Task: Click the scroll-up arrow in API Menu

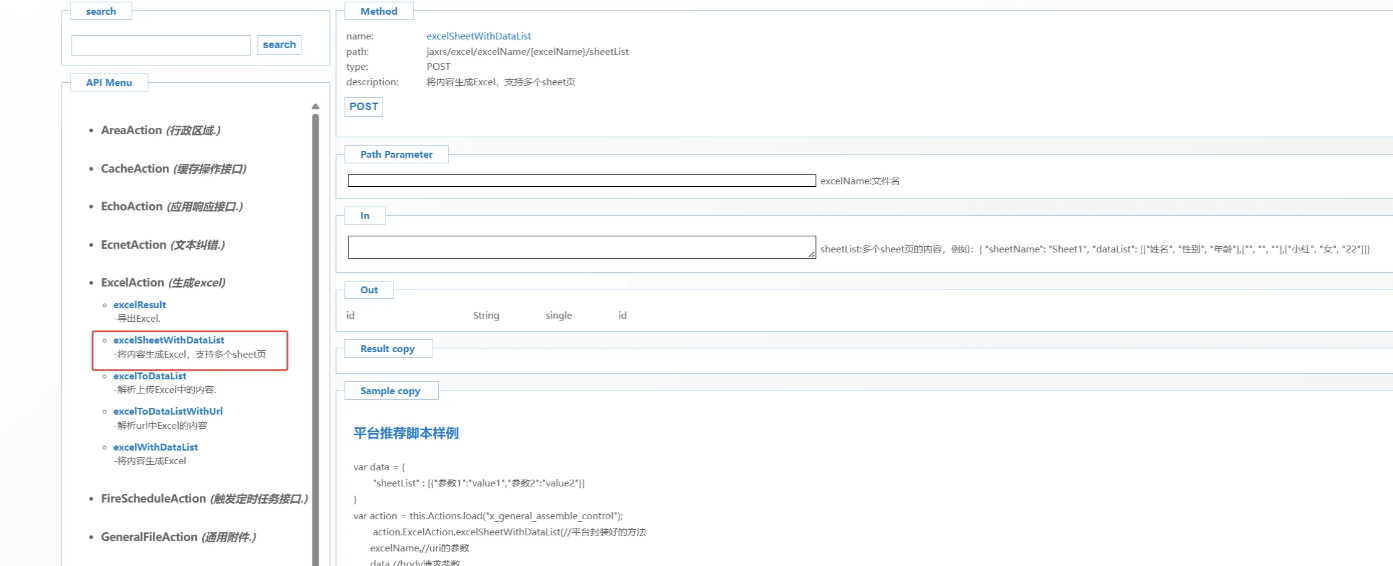Action: coord(315,106)
